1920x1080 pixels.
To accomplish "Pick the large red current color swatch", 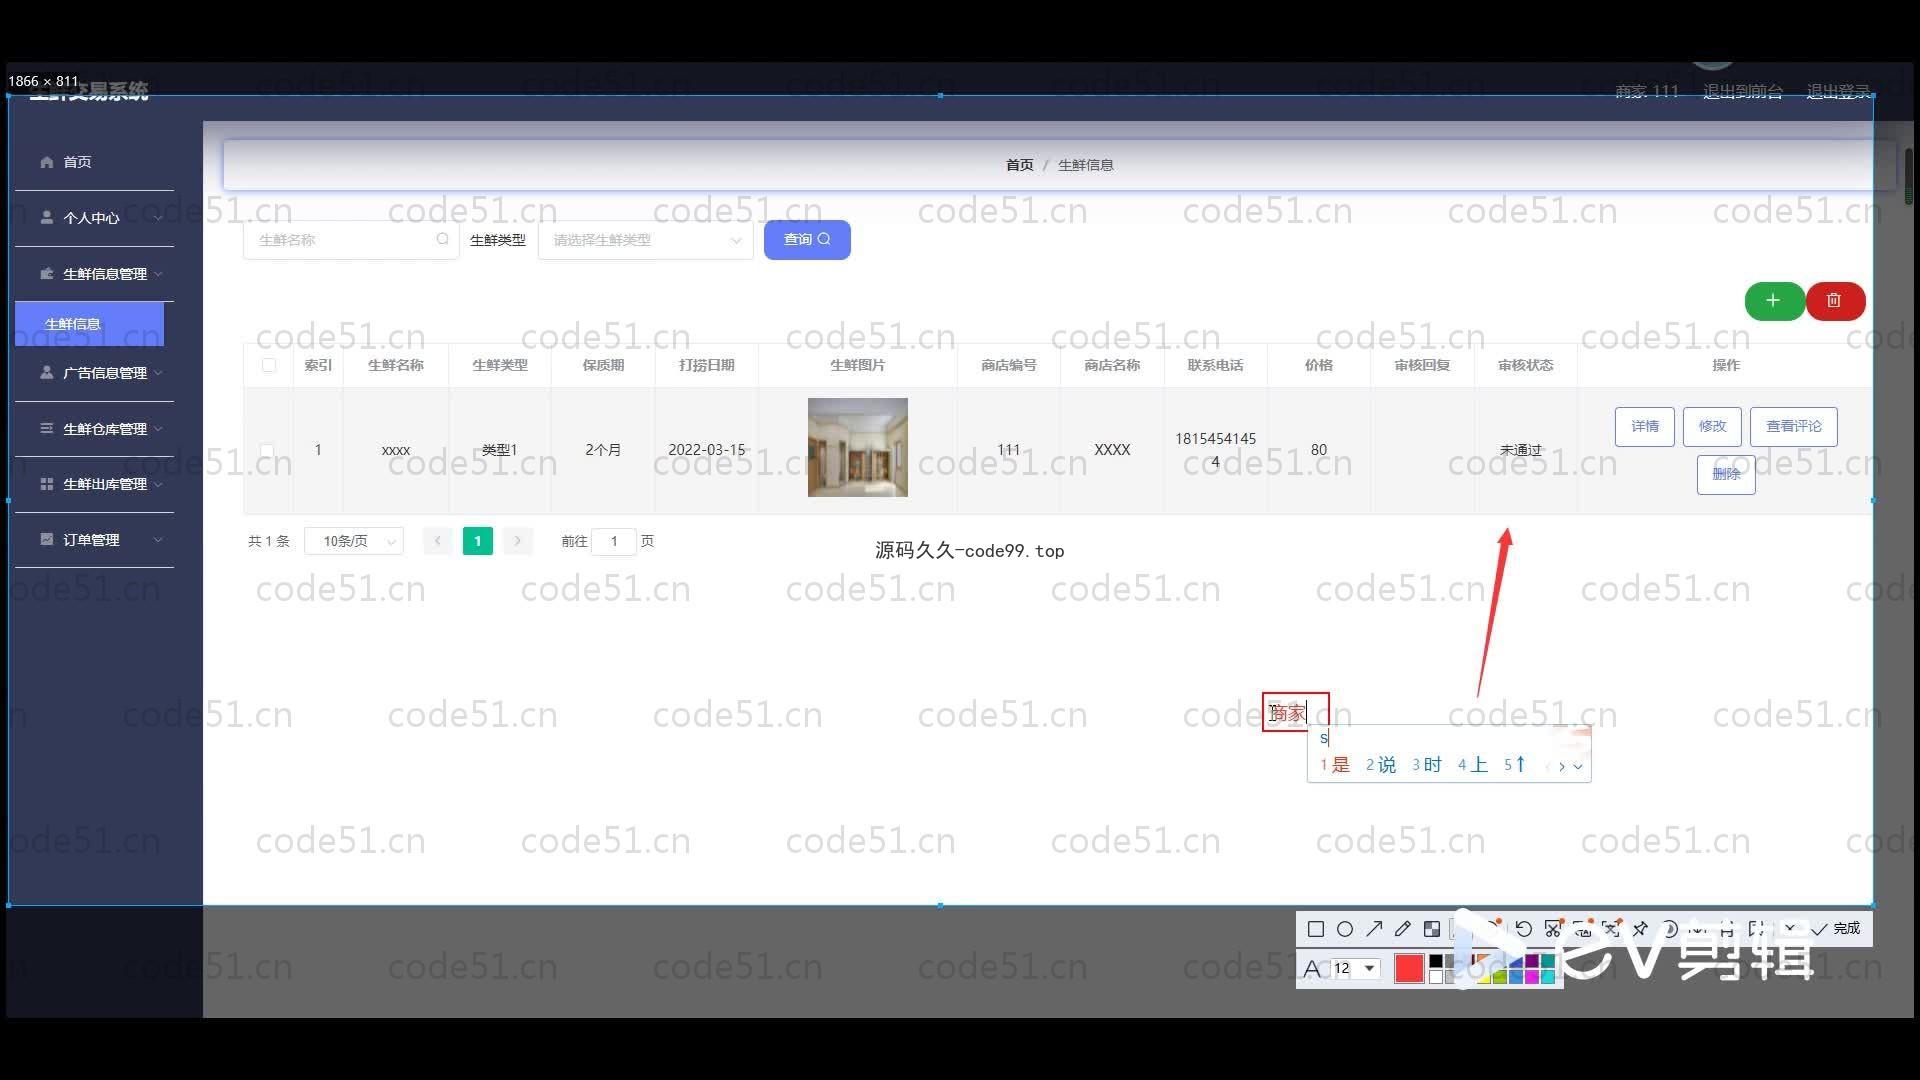I will click(1409, 968).
